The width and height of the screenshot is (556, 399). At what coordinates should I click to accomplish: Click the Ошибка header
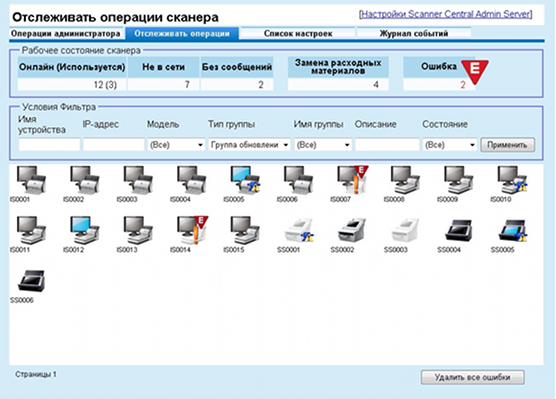tap(439, 66)
